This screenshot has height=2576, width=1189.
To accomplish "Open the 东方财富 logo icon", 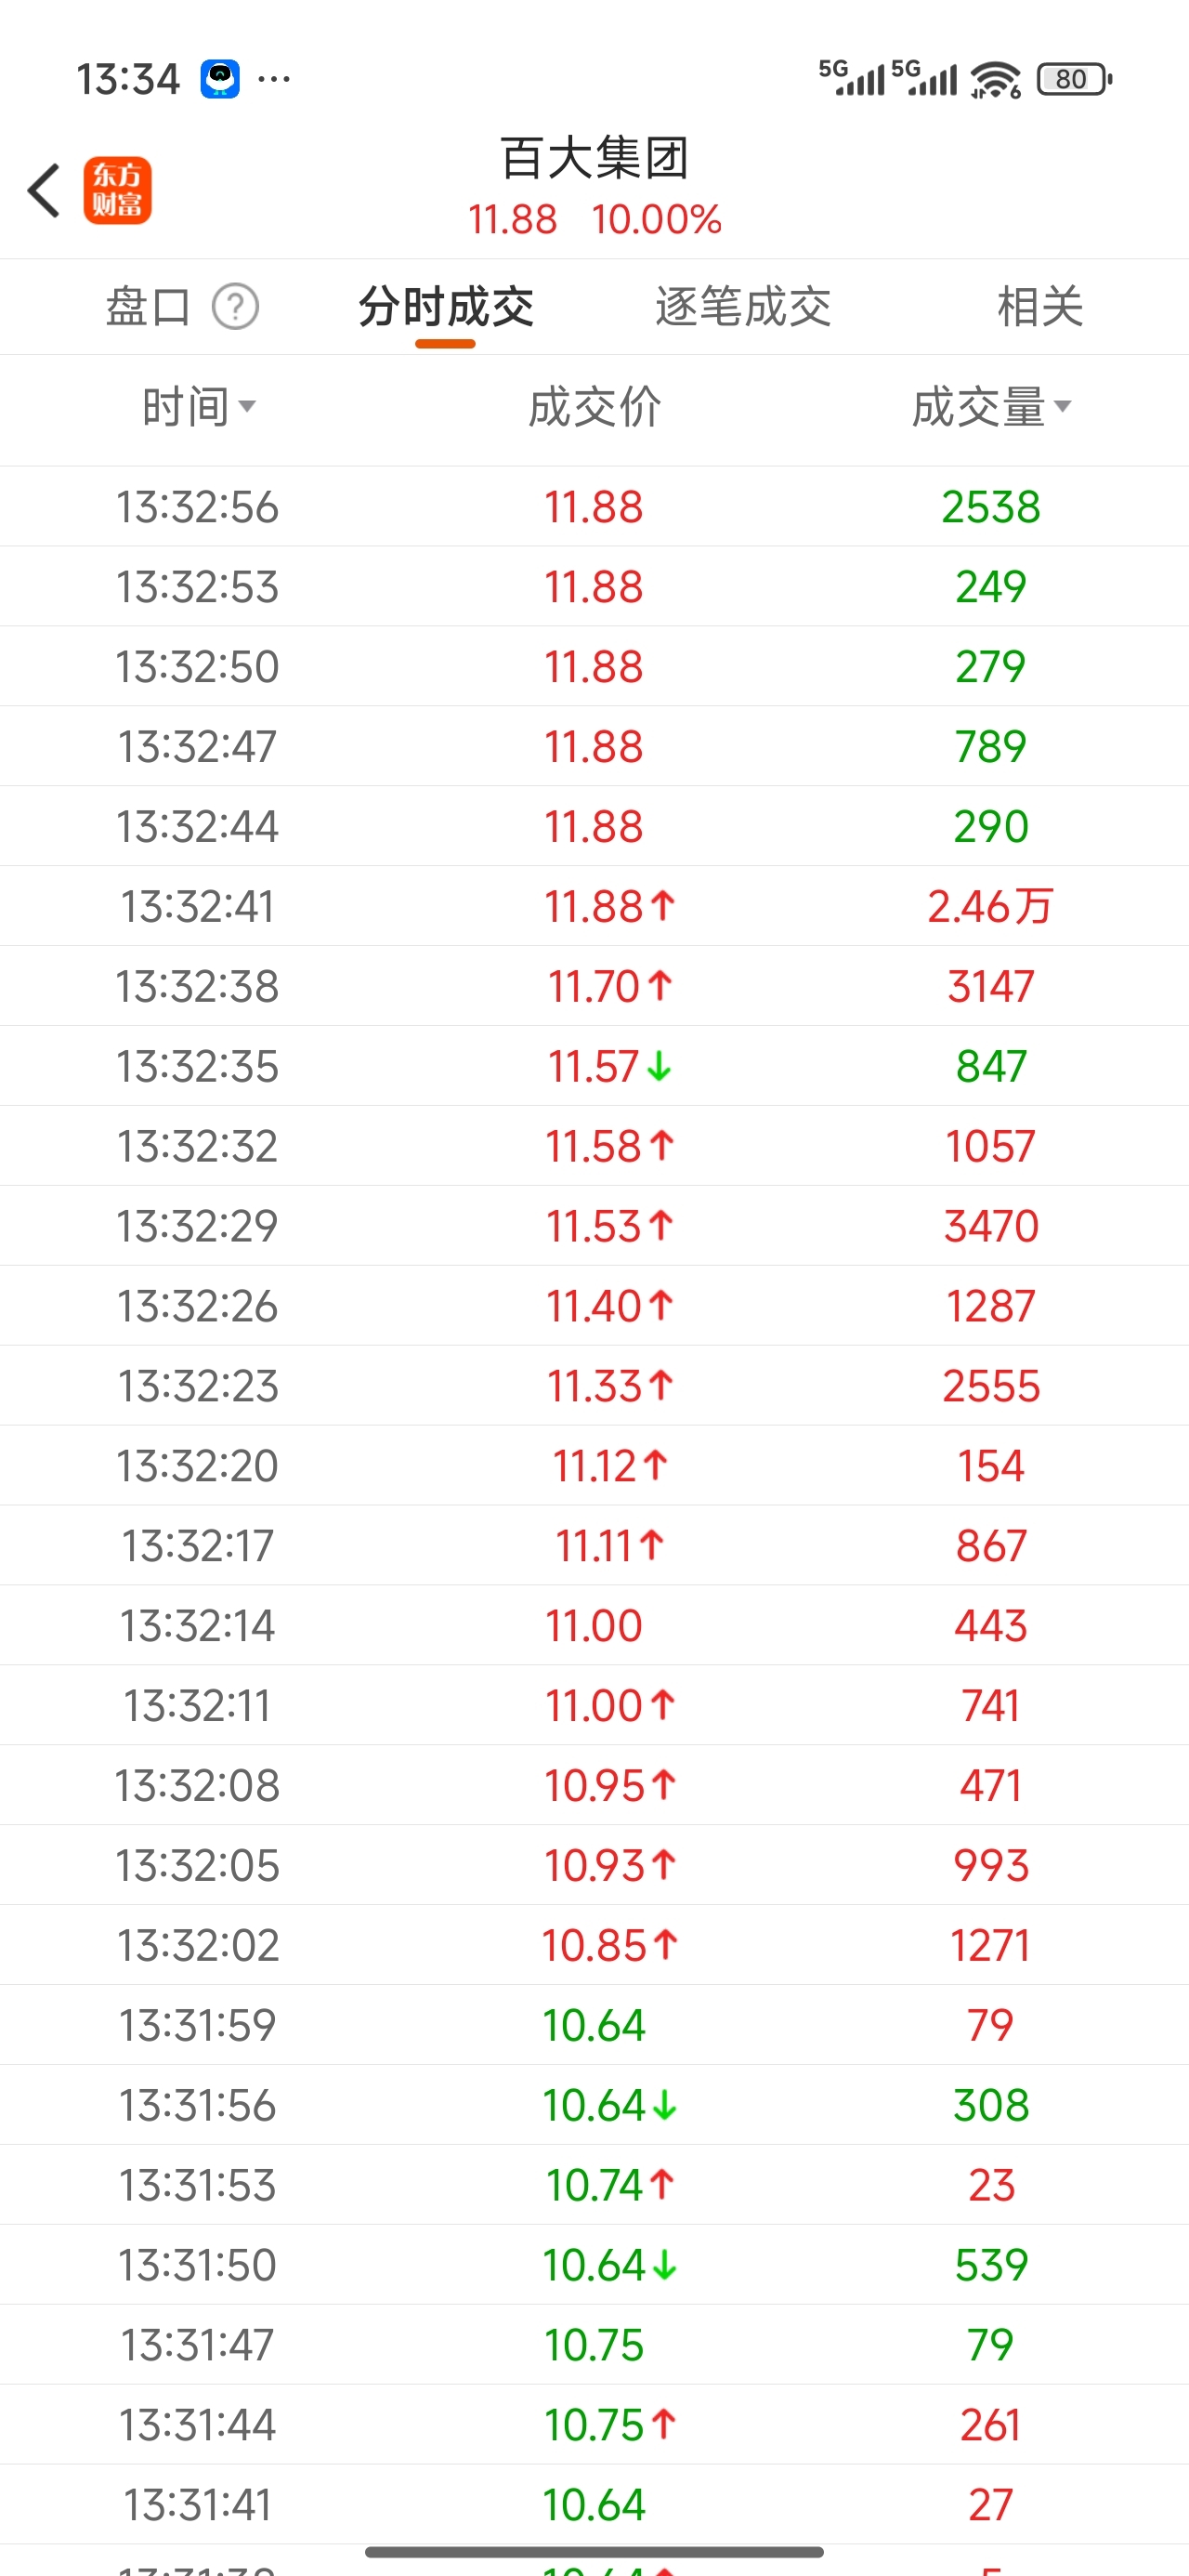I will click(117, 190).
